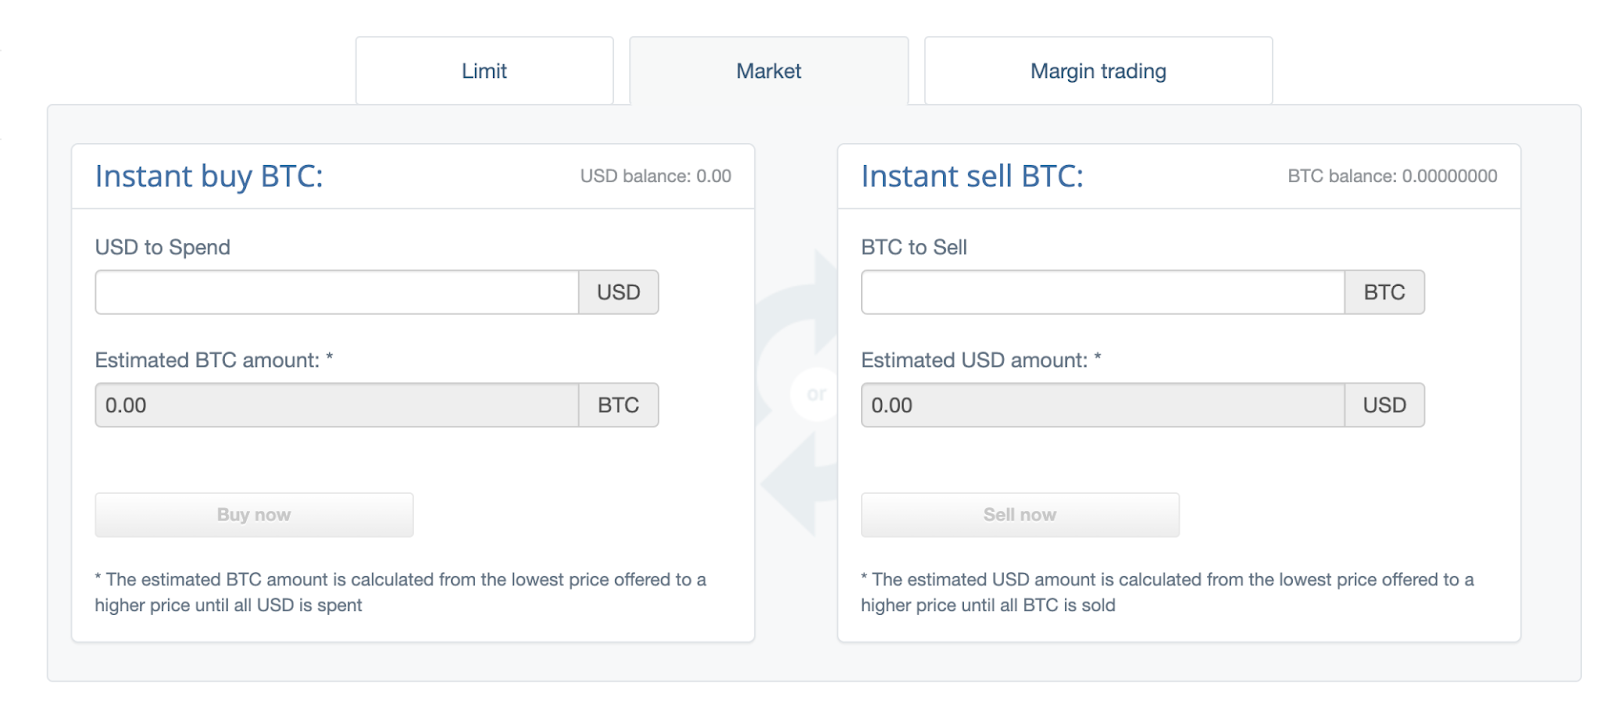Image resolution: width=1600 pixels, height=708 pixels.
Task: Click the BTC label beside estimated BTC amount
Action: (618, 405)
